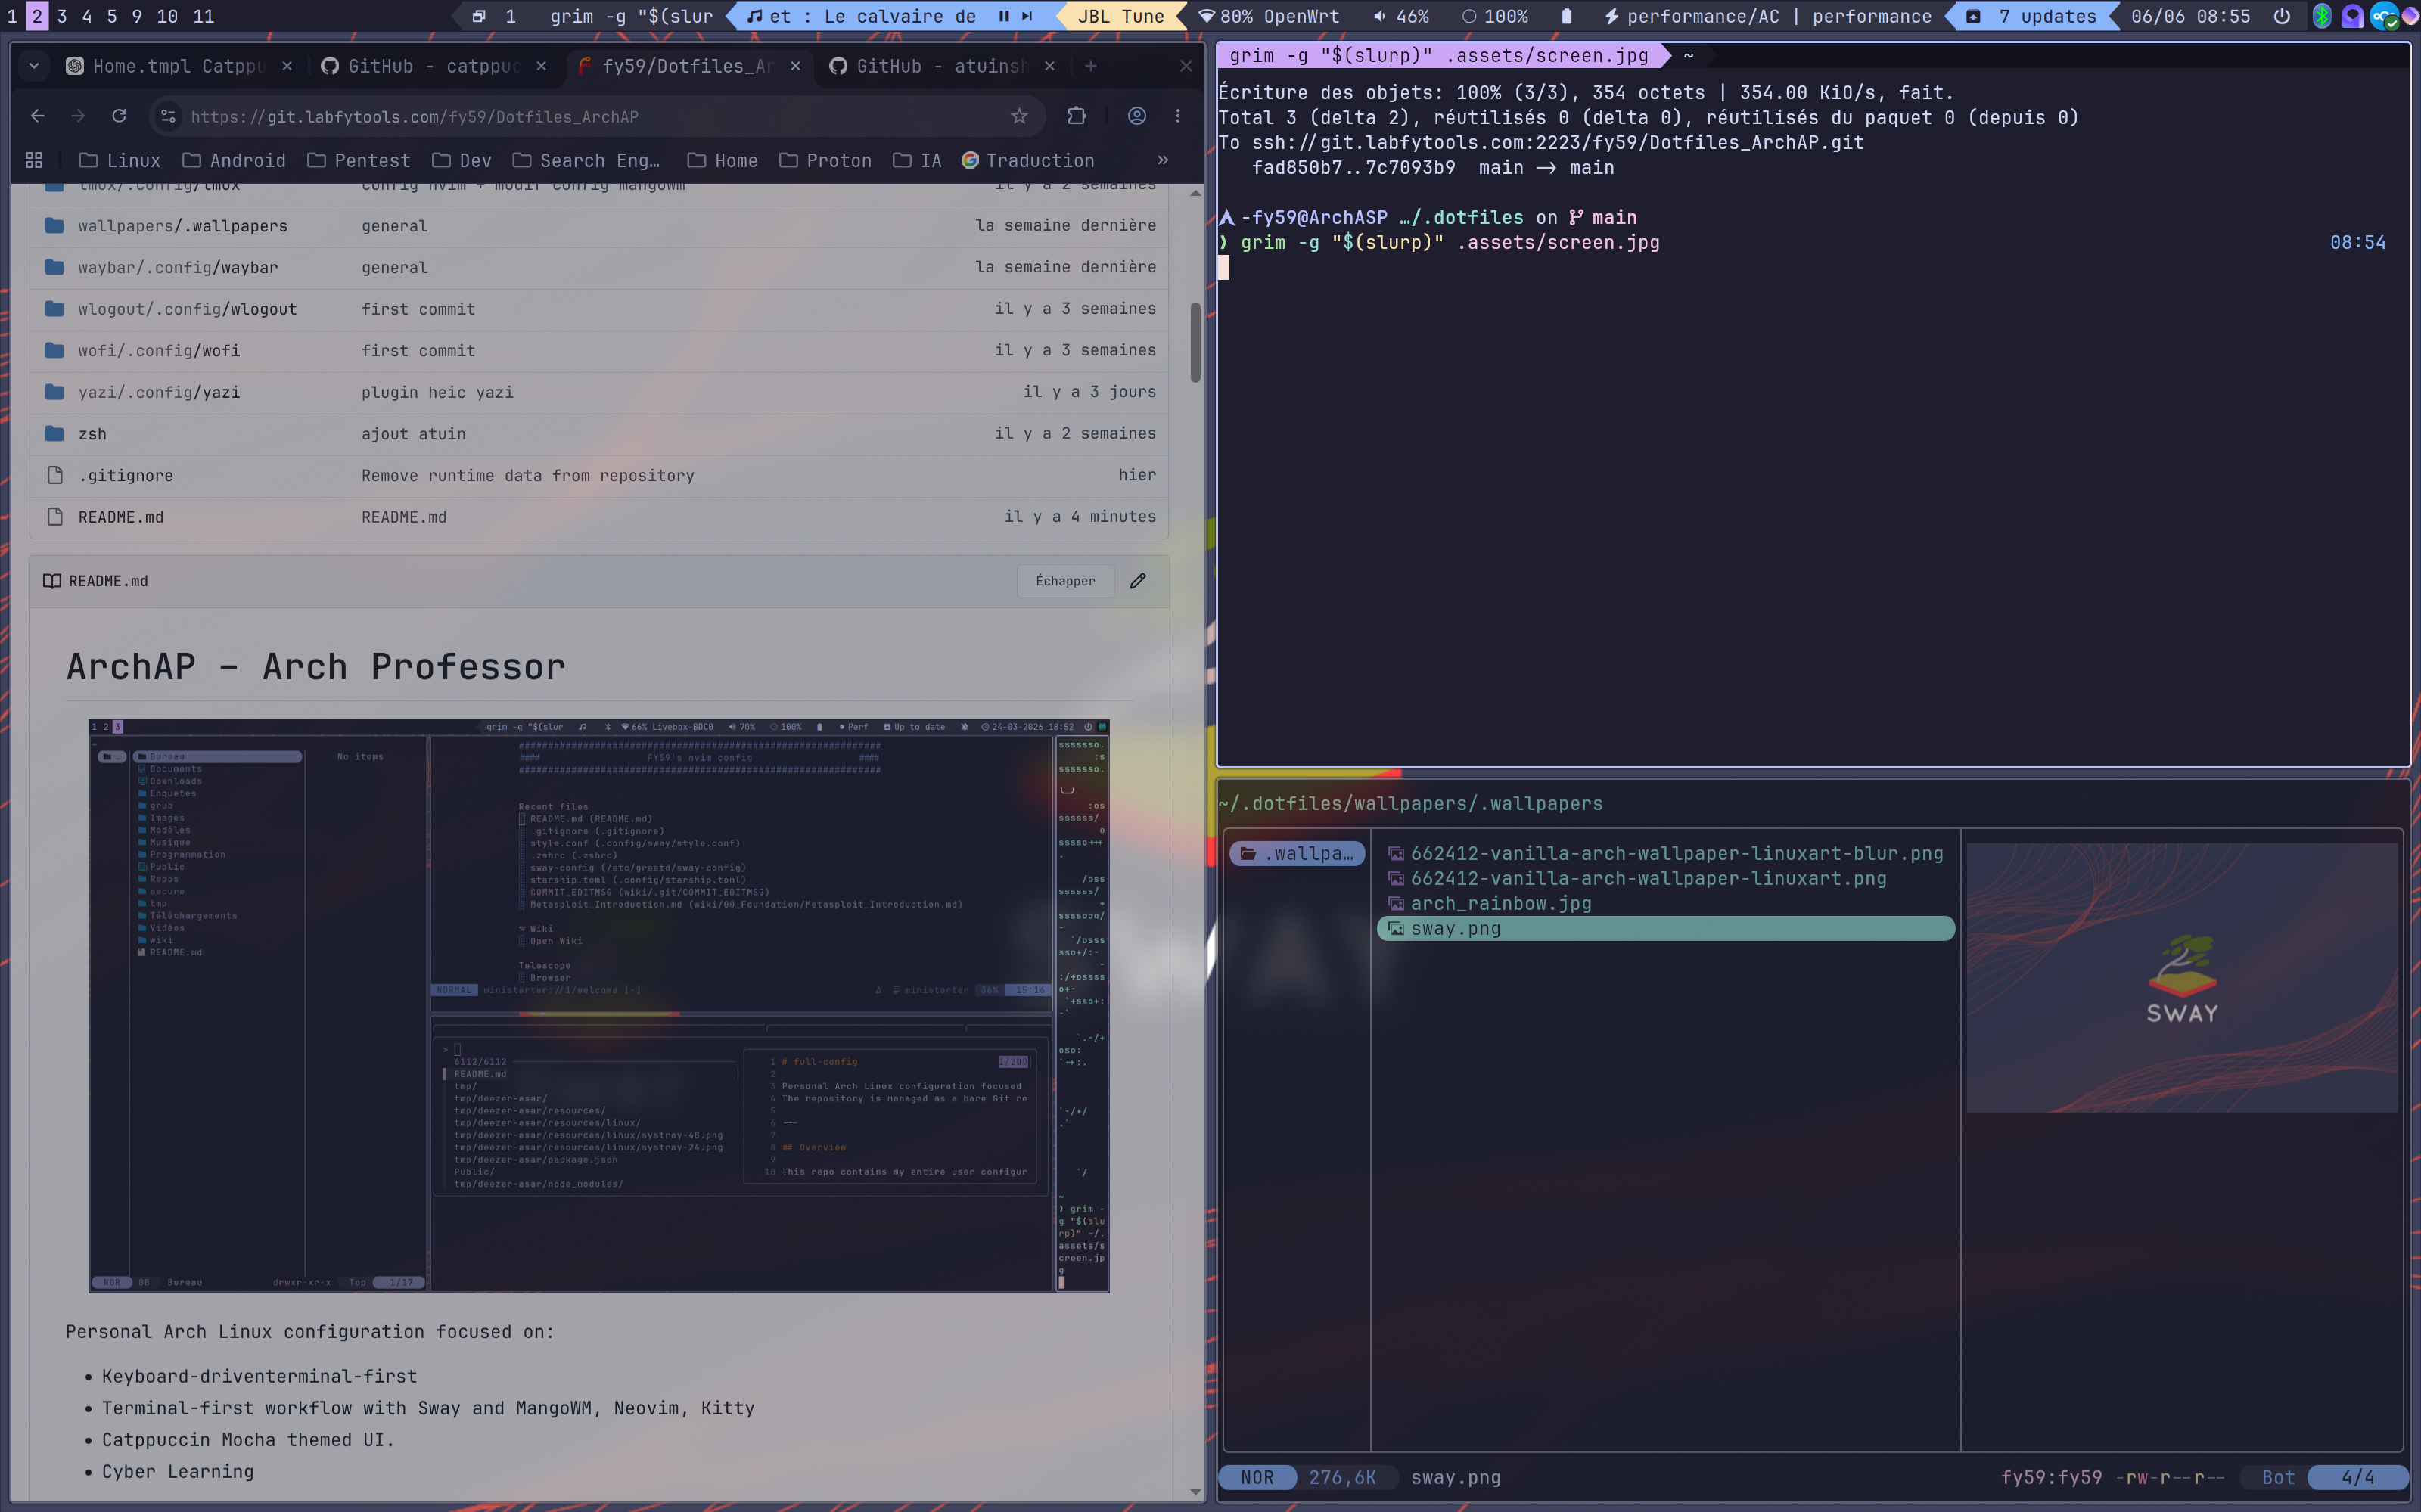Close the Home.tmpl Catppuccin tab
Image resolution: width=2421 pixels, height=1512 pixels.
pos(287,66)
